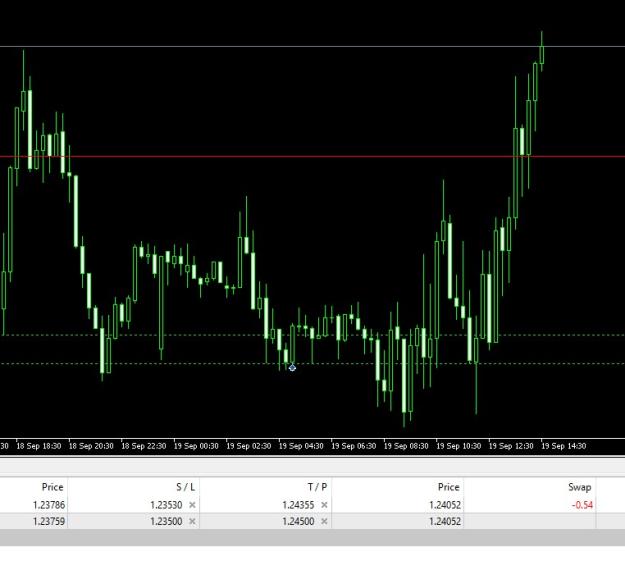Select the lower dashed order level line

coord(312,363)
